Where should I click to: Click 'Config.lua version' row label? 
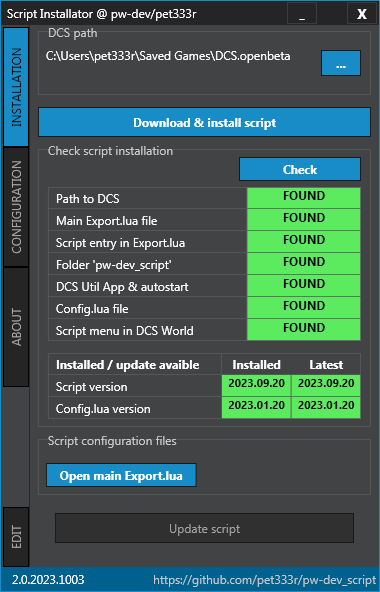(x=103, y=409)
